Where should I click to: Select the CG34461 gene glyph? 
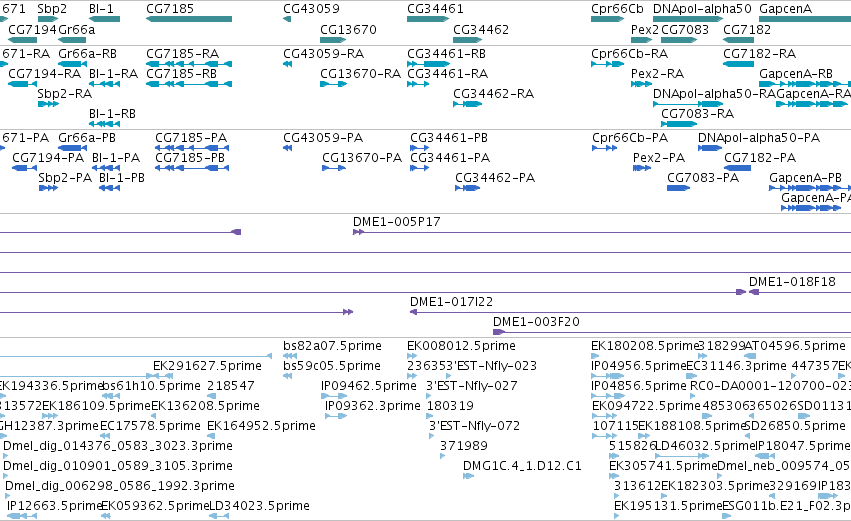point(428,19)
